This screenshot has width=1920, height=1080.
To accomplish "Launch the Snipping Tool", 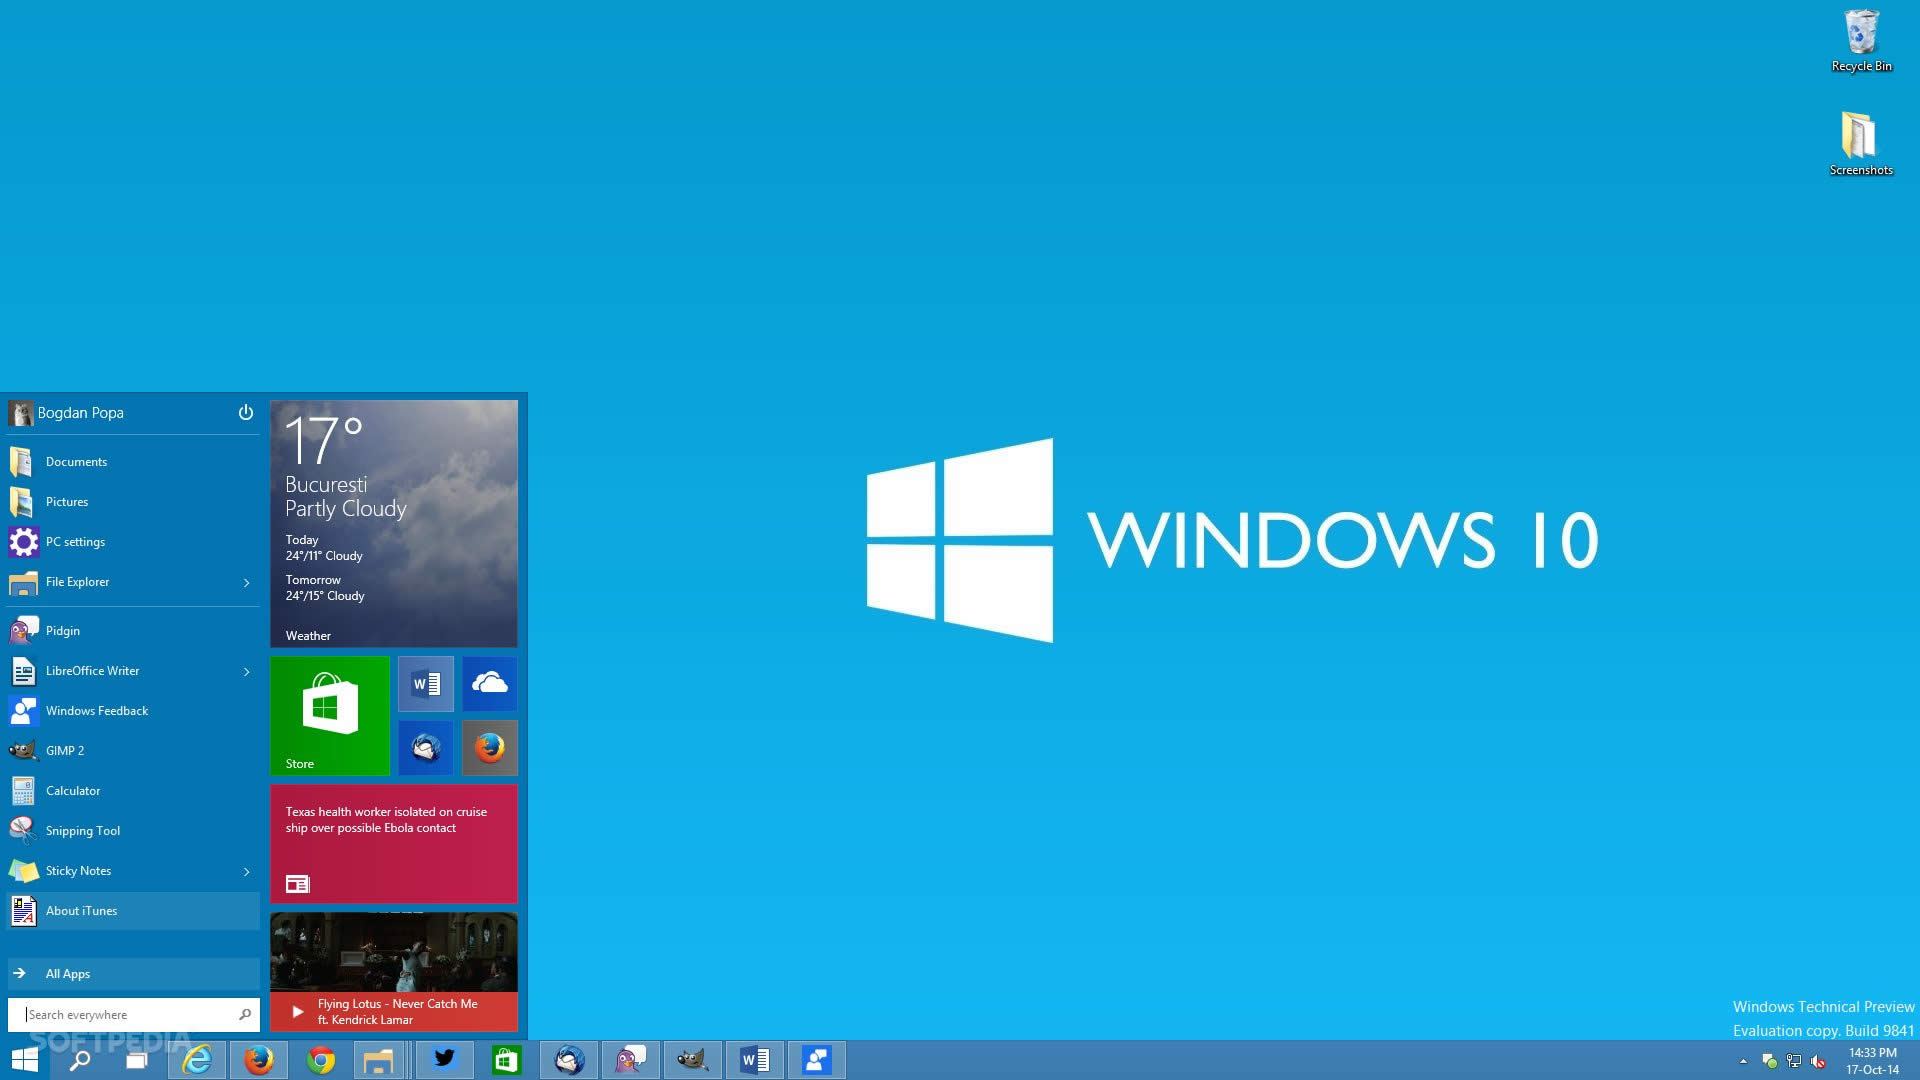I will tap(83, 830).
